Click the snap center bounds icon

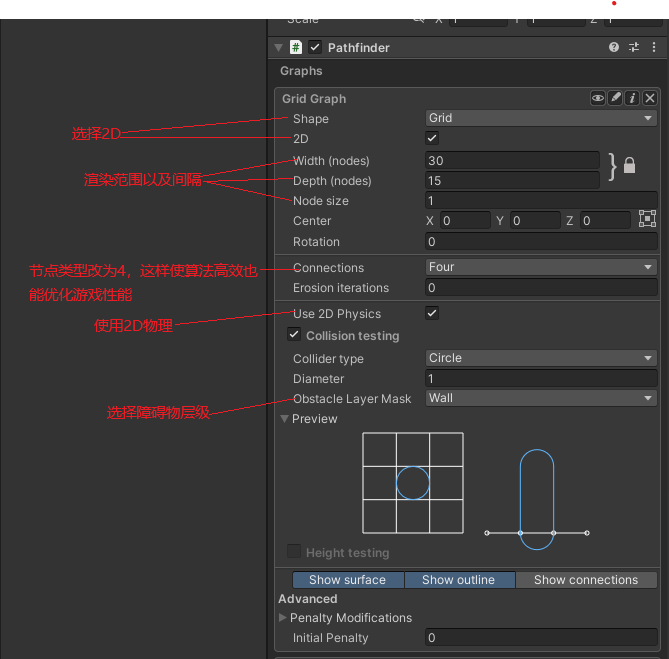tap(647, 219)
